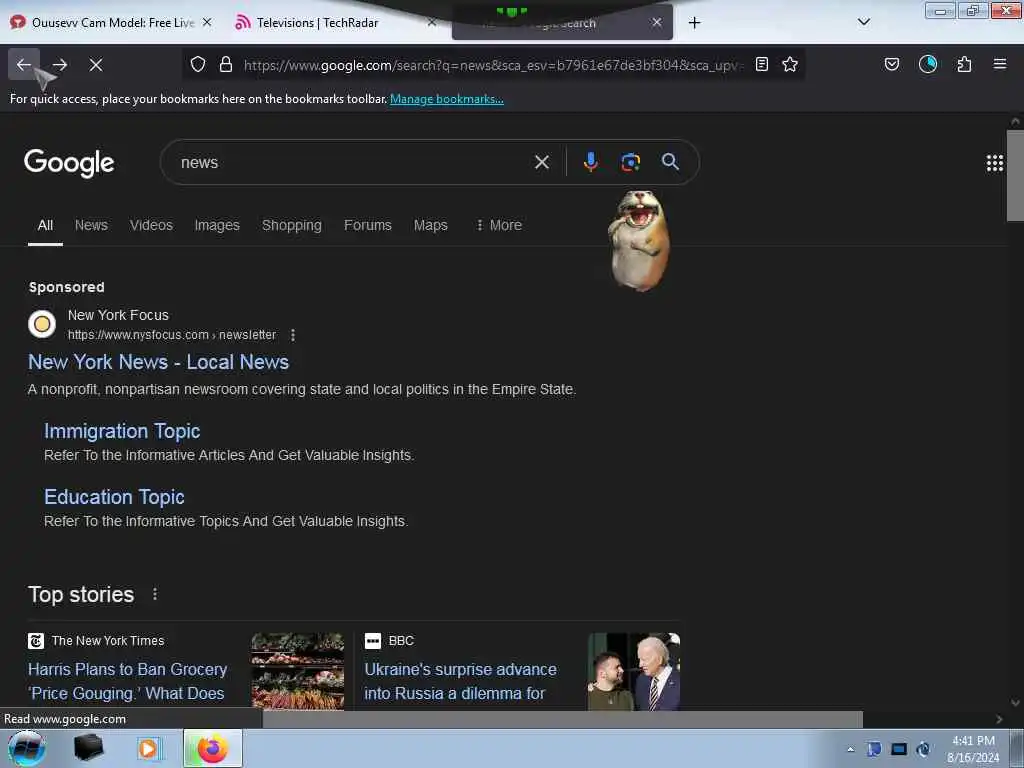Viewport: 1024px width, 768px height.
Task: Launch the media player taskbar icon
Action: click(148, 748)
